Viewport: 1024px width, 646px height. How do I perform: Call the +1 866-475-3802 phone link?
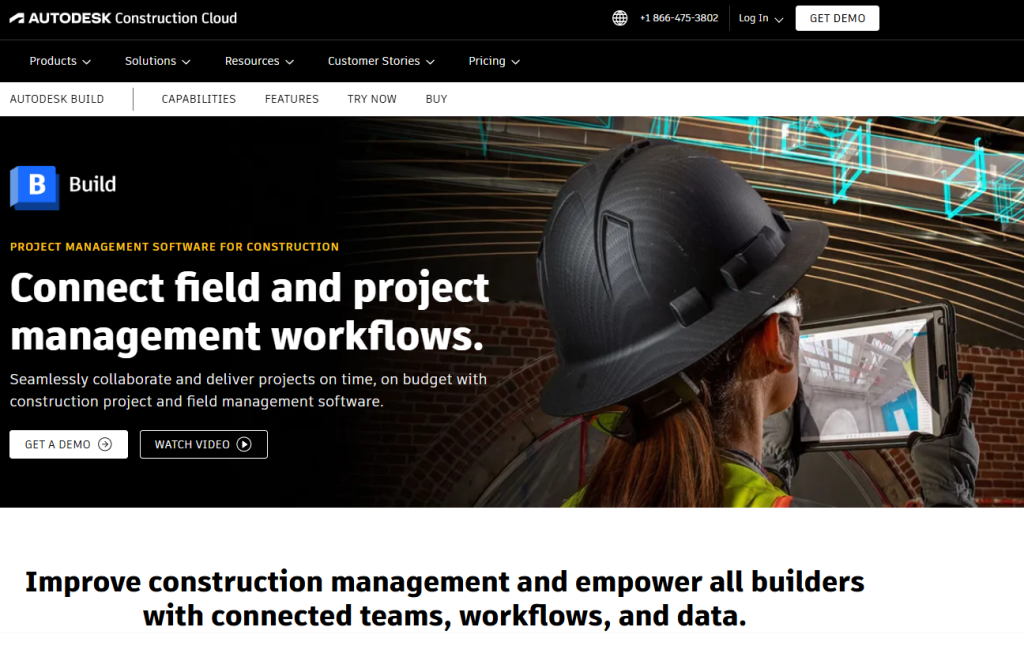pyautogui.click(x=679, y=18)
